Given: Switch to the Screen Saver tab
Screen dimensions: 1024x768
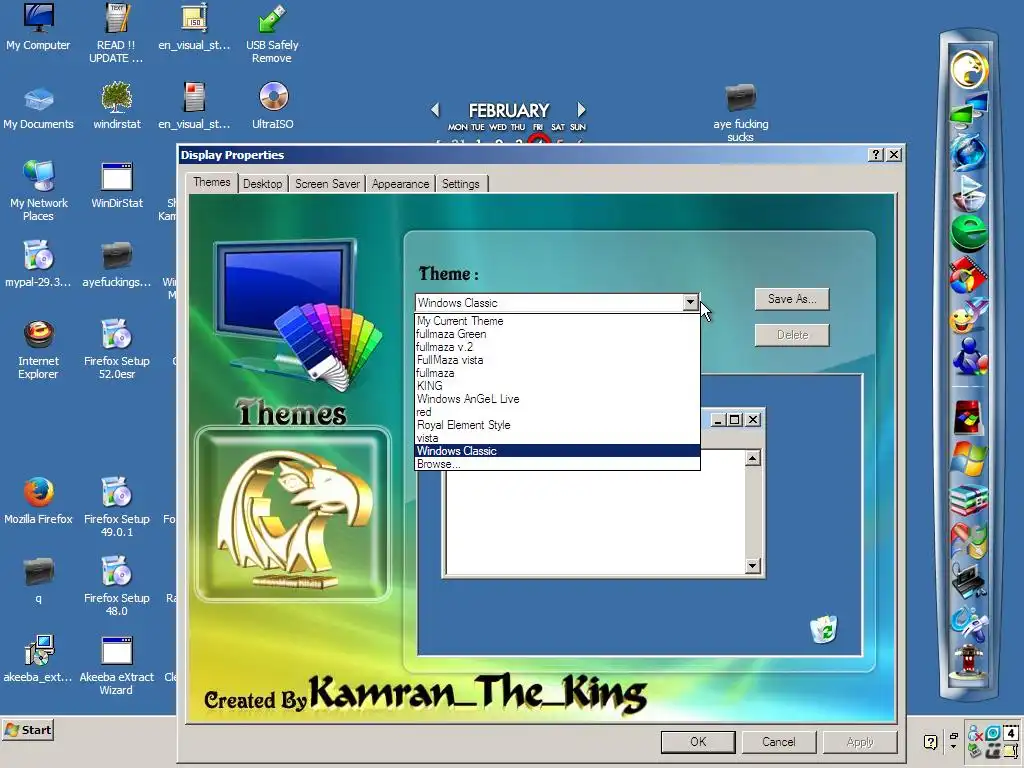Looking at the screenshot, I should (x=327, y=184).
